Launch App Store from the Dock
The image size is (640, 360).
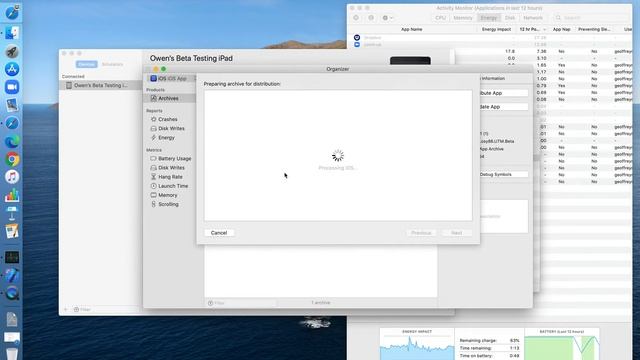(12, 69)
